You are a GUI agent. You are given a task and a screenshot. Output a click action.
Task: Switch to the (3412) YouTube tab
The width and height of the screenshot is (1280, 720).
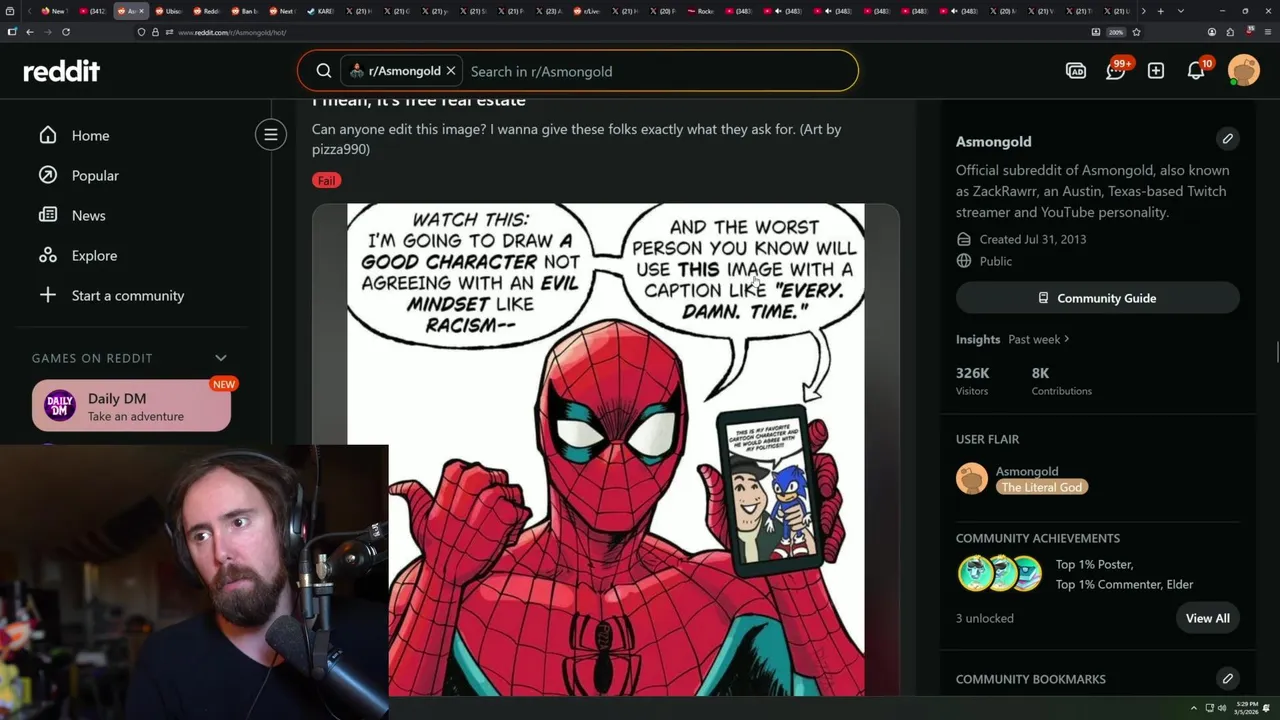coord(93,11)
